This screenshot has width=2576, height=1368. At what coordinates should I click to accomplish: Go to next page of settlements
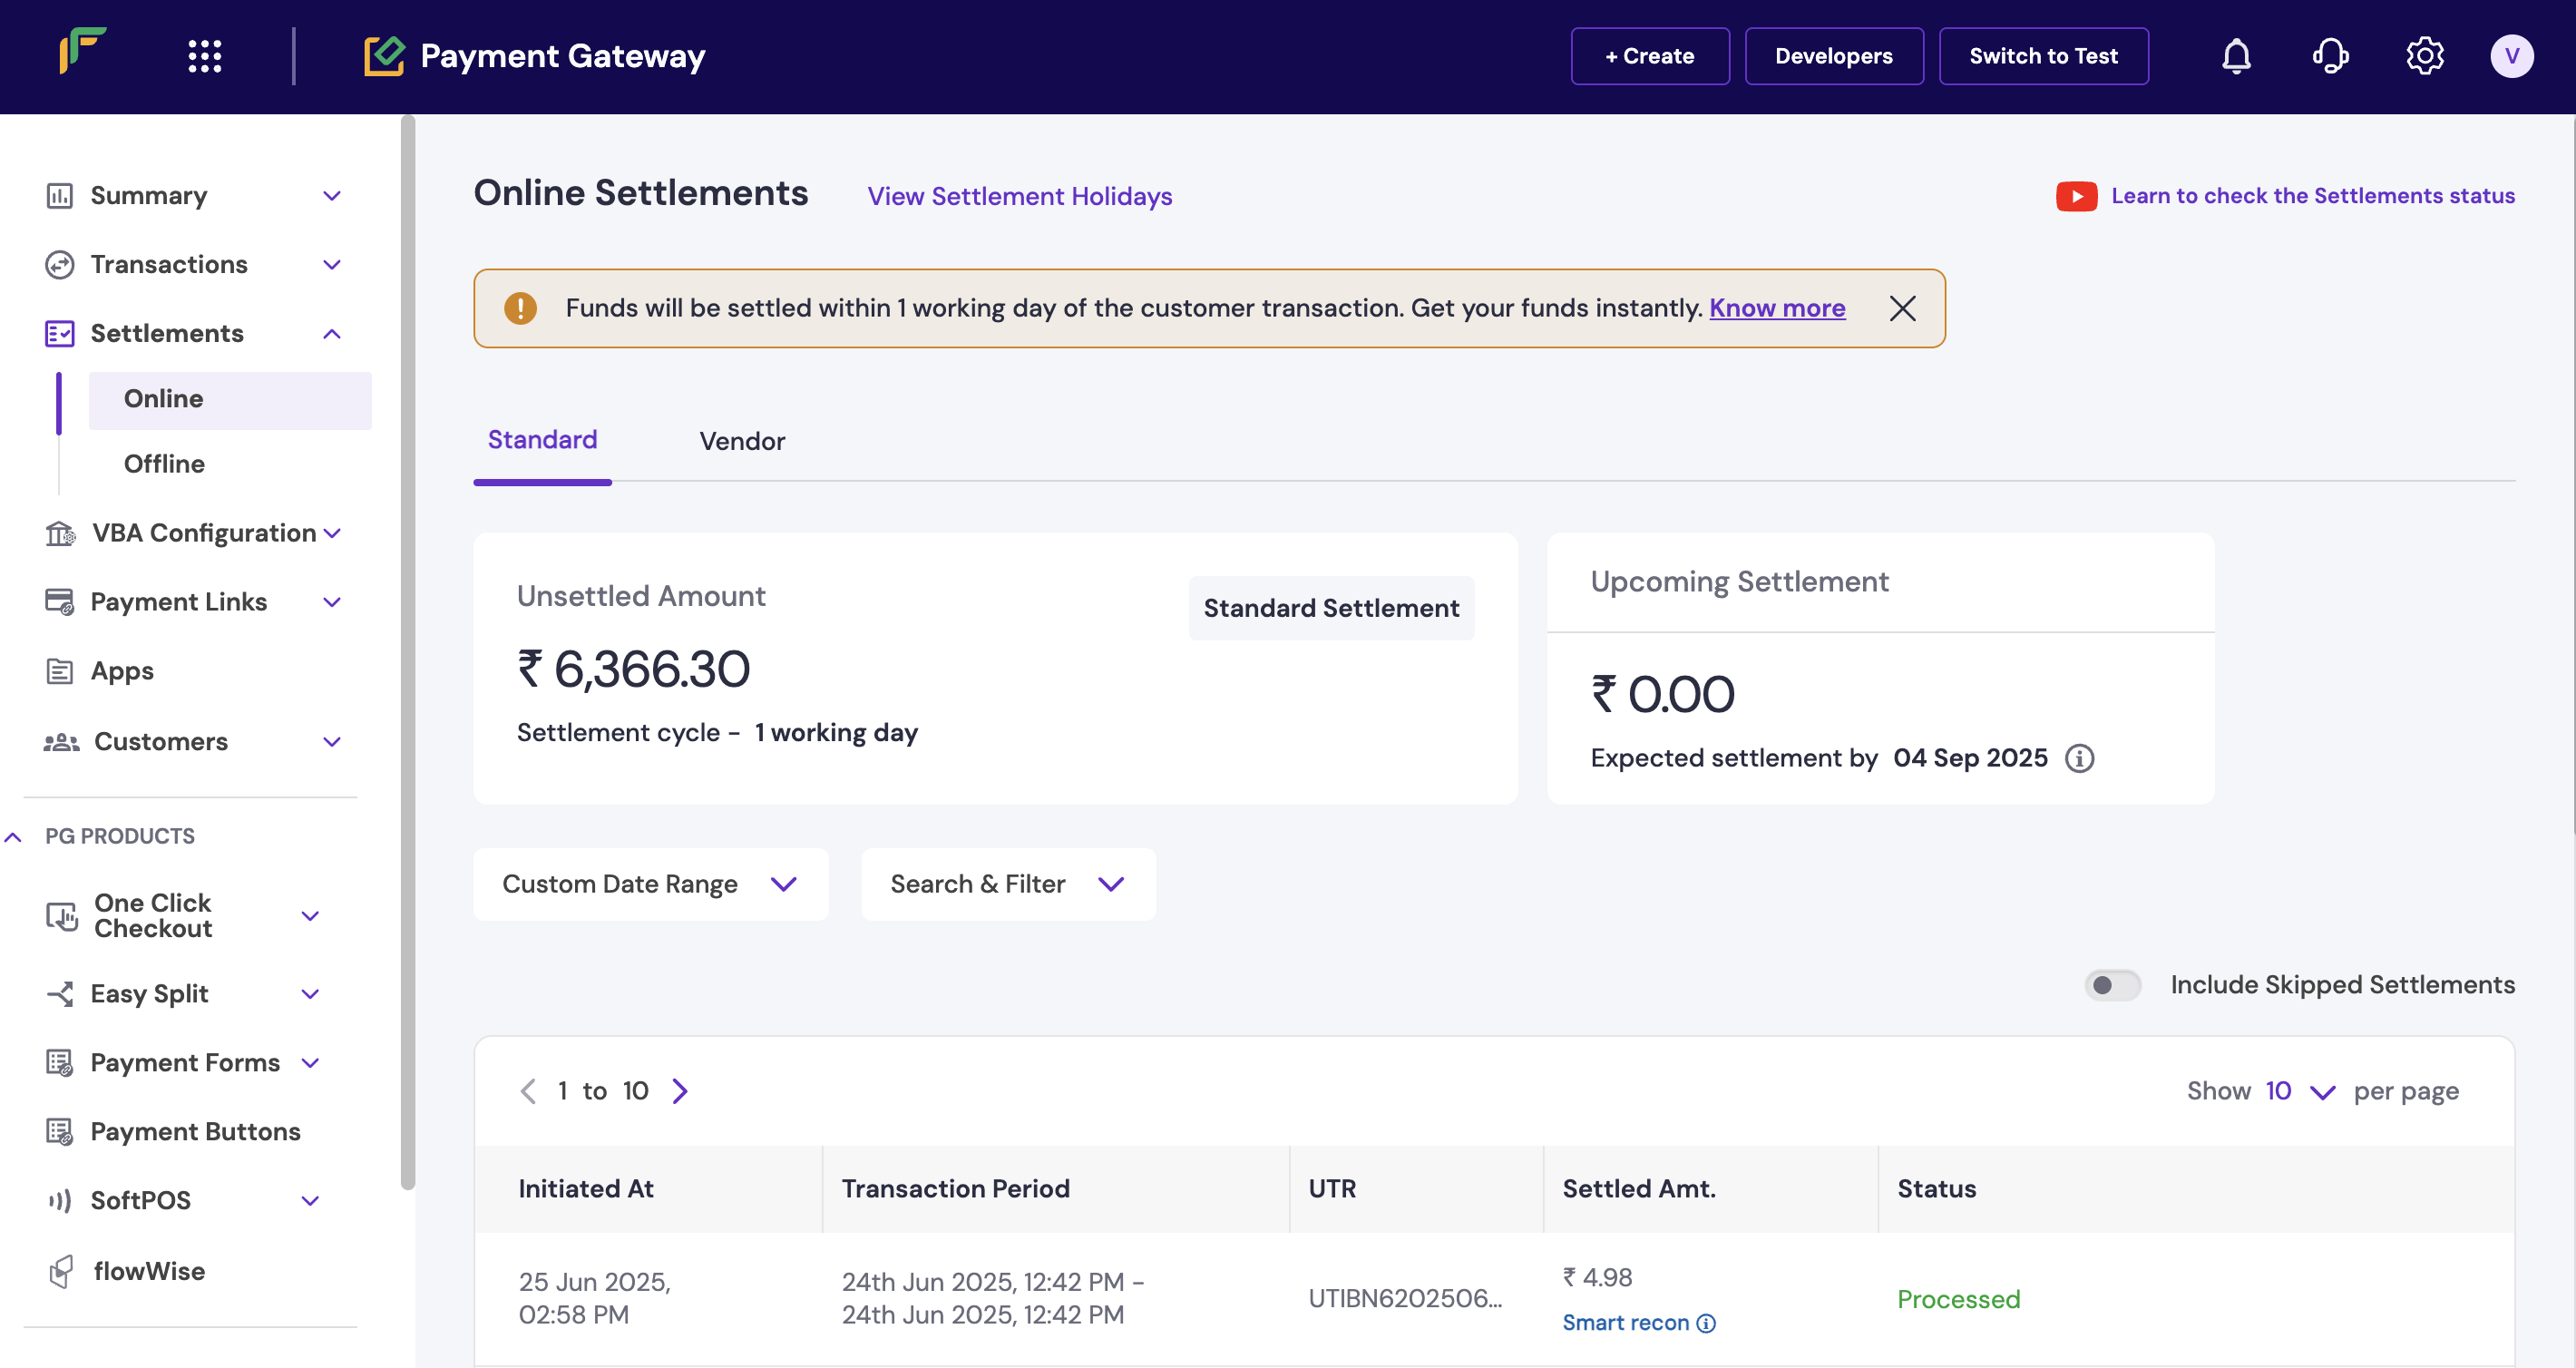coord(680,1091)
